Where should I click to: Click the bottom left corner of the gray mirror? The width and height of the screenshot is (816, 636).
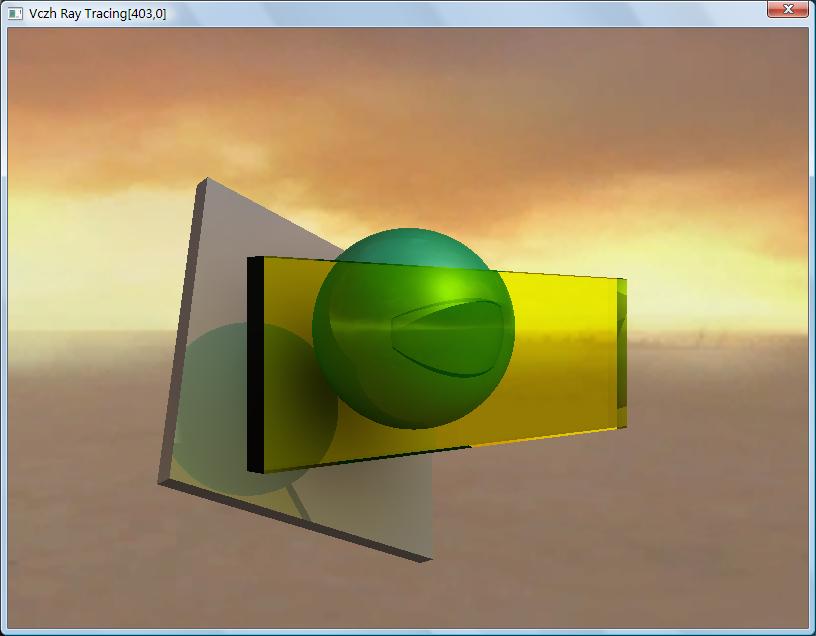(163, 482)
